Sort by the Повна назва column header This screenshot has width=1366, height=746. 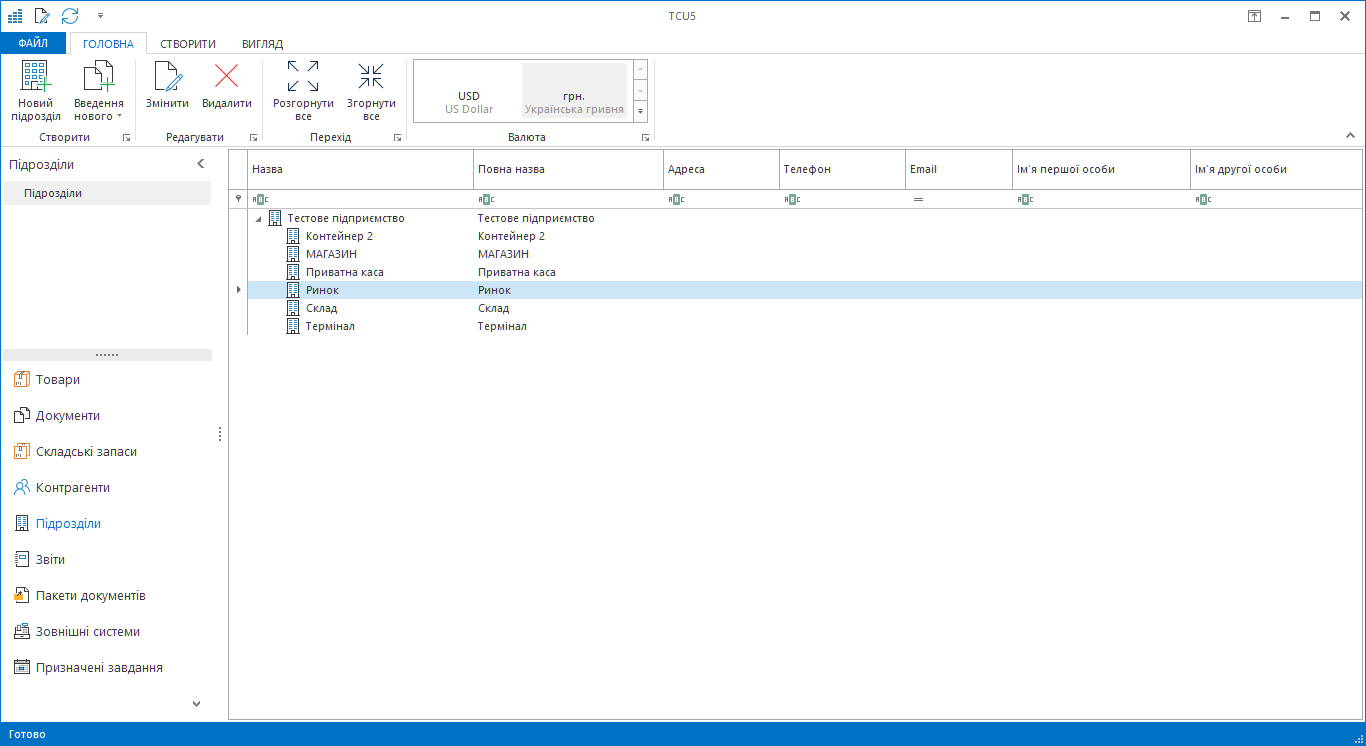(x=568, y=169)
